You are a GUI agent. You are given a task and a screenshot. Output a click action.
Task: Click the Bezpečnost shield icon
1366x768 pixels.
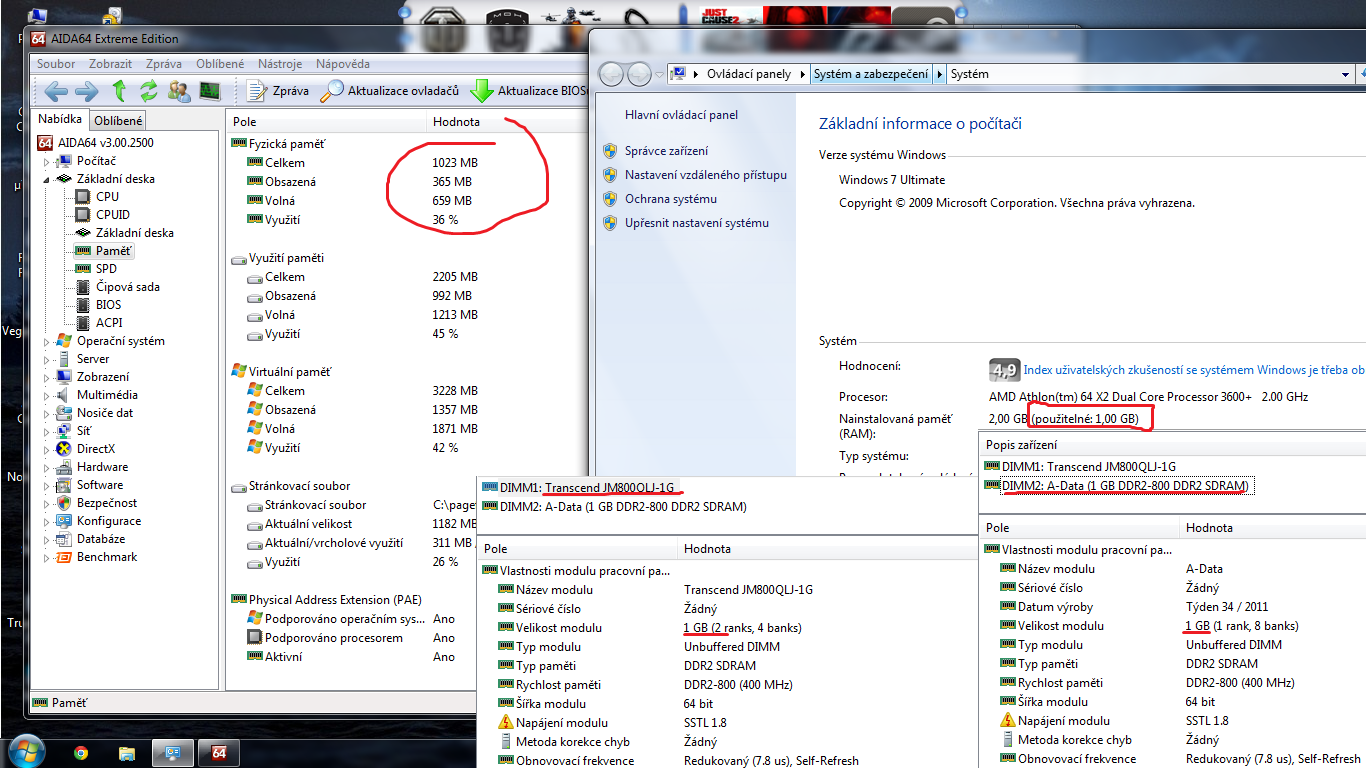pyautogui.click(x=65, y=503)
